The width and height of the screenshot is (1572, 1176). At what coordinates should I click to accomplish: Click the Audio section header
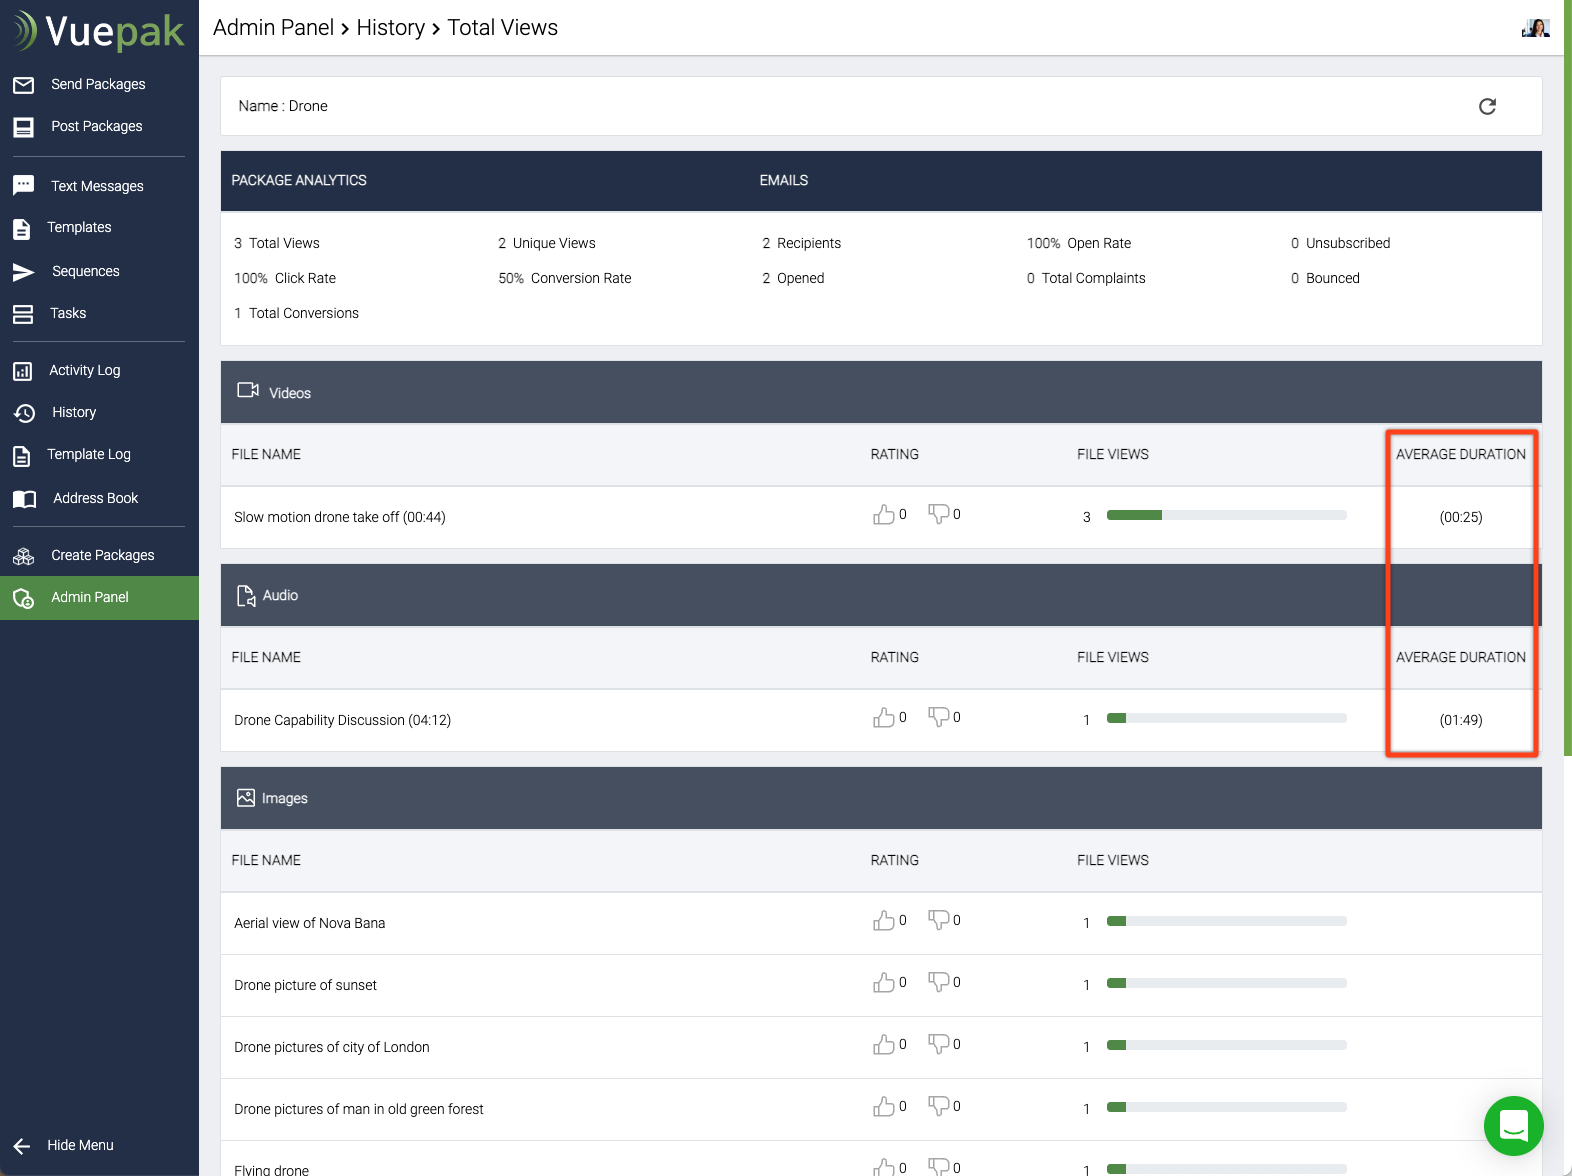click(x=280, y=596)
